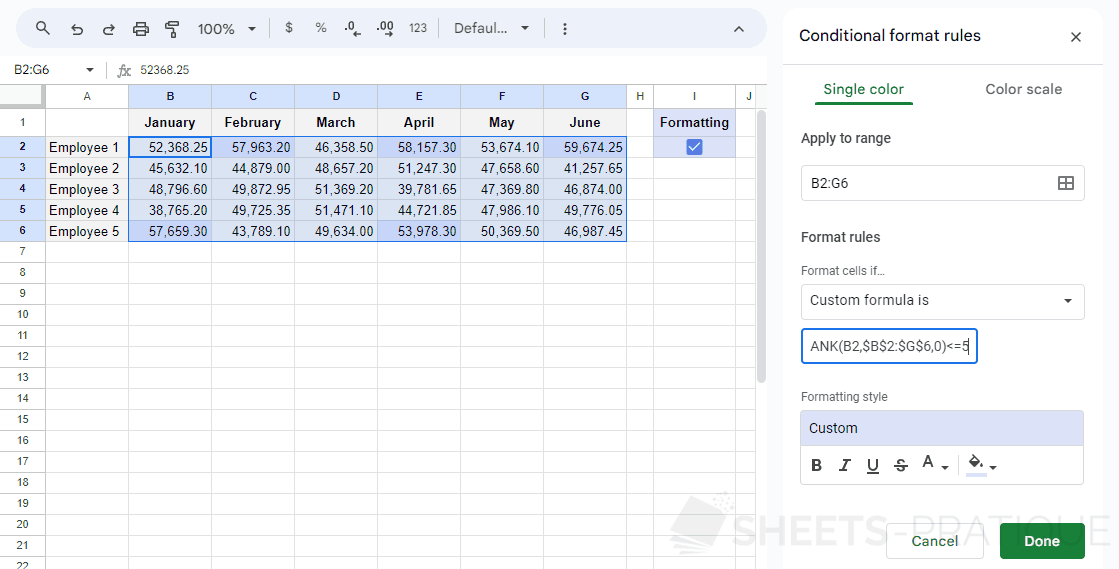Select the Employee 1 cell
This screenshot has height=569, width=1119.
click(87, 147)
